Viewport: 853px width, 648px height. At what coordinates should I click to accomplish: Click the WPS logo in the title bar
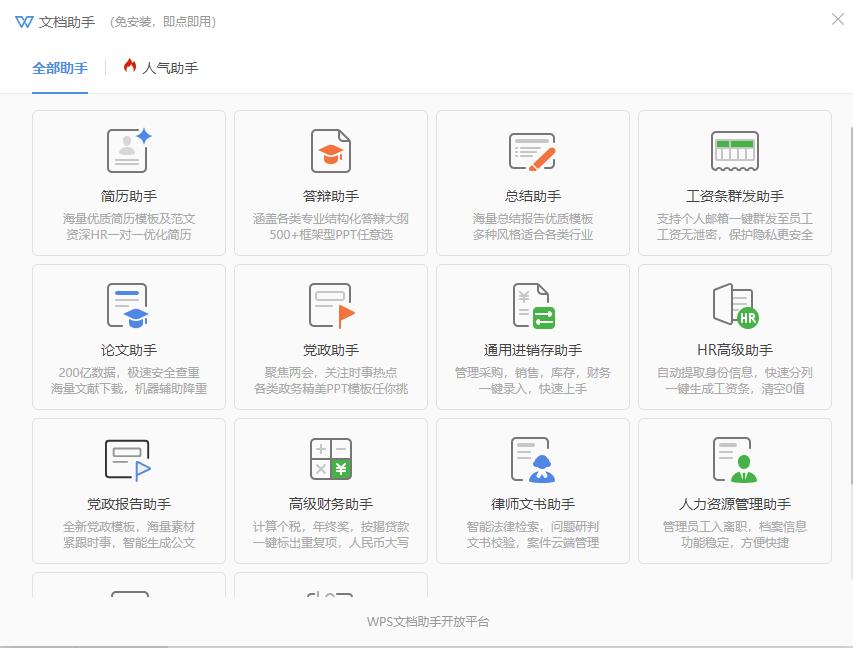pos(25,21)
